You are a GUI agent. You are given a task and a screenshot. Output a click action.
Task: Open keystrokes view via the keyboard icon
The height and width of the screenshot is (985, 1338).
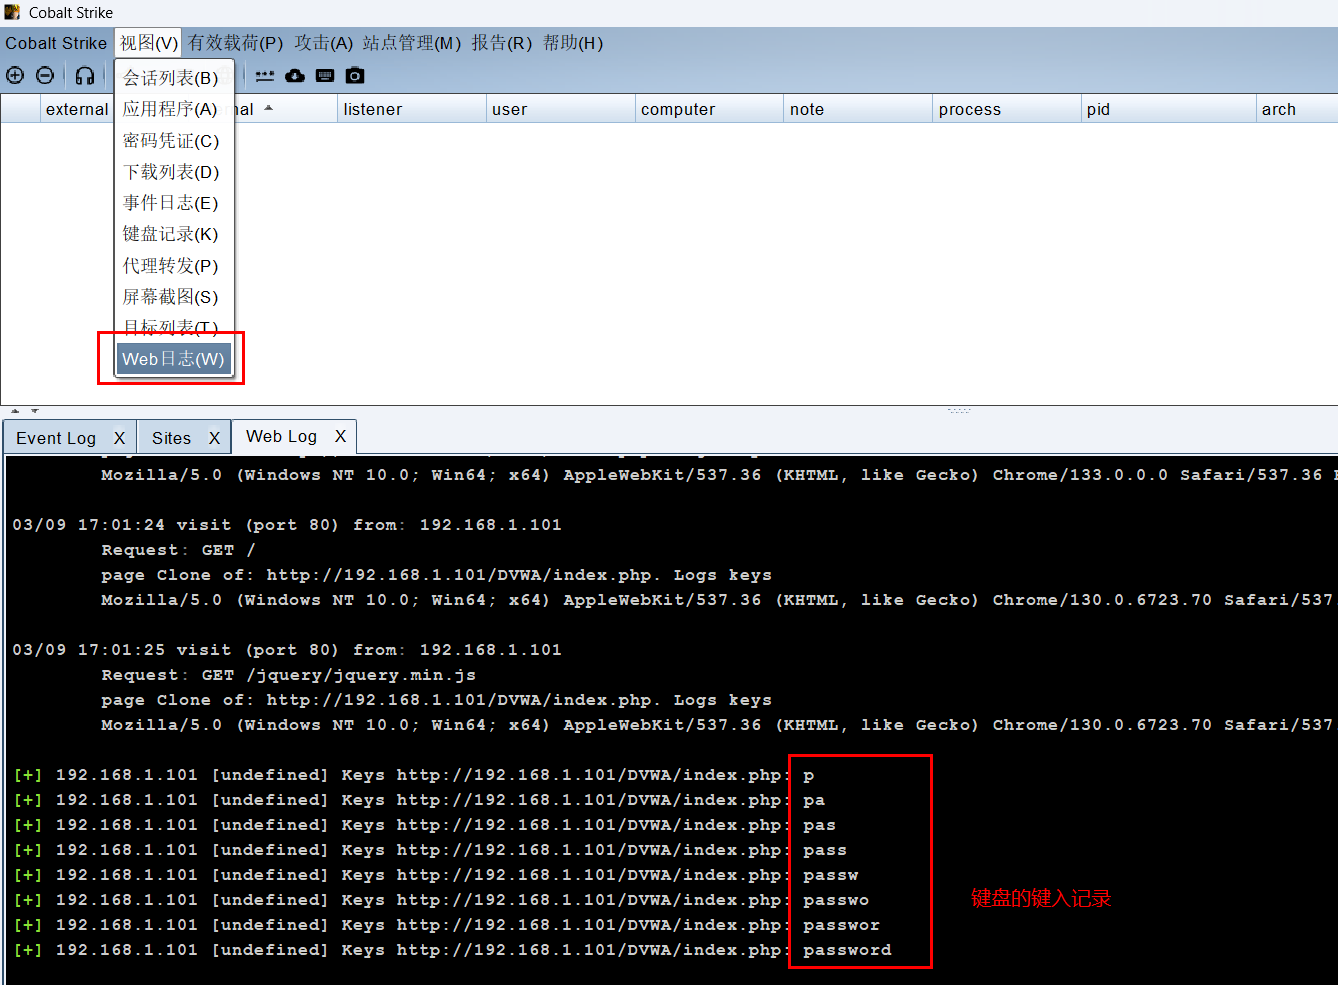click(325, 76)
